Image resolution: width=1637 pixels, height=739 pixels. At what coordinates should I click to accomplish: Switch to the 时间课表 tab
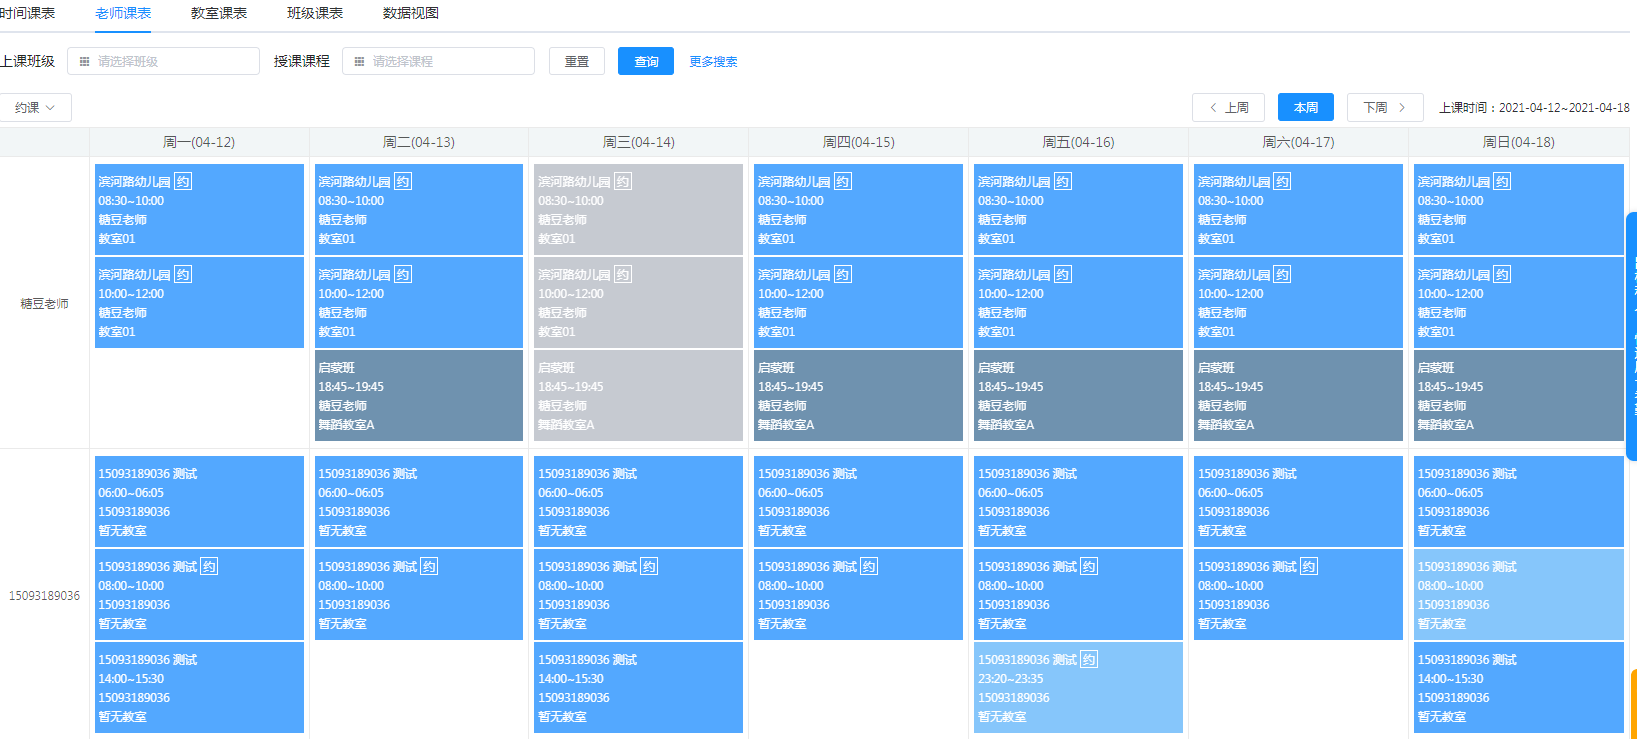coord(27,13)
